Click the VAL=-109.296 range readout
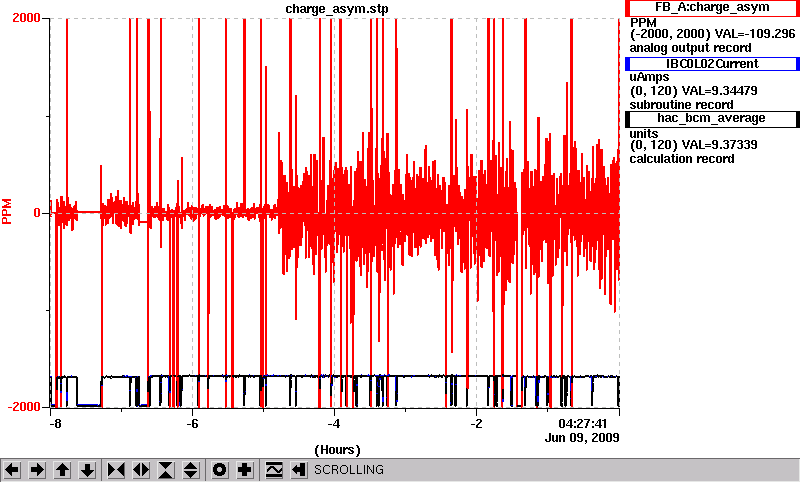800x482 pixels. tap(755, 34)
